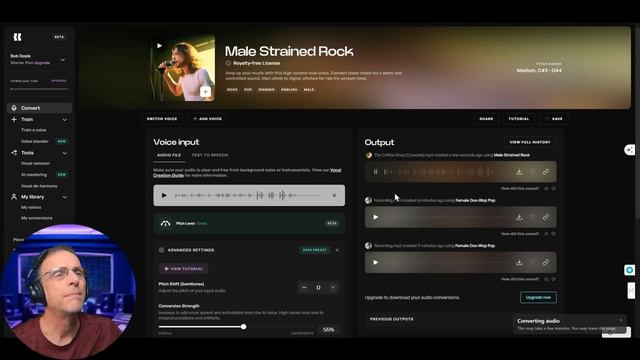The image size is (640, 360).
Task: Click the download time progress bar
Action: pyautogui.click(x=39, y=89)
